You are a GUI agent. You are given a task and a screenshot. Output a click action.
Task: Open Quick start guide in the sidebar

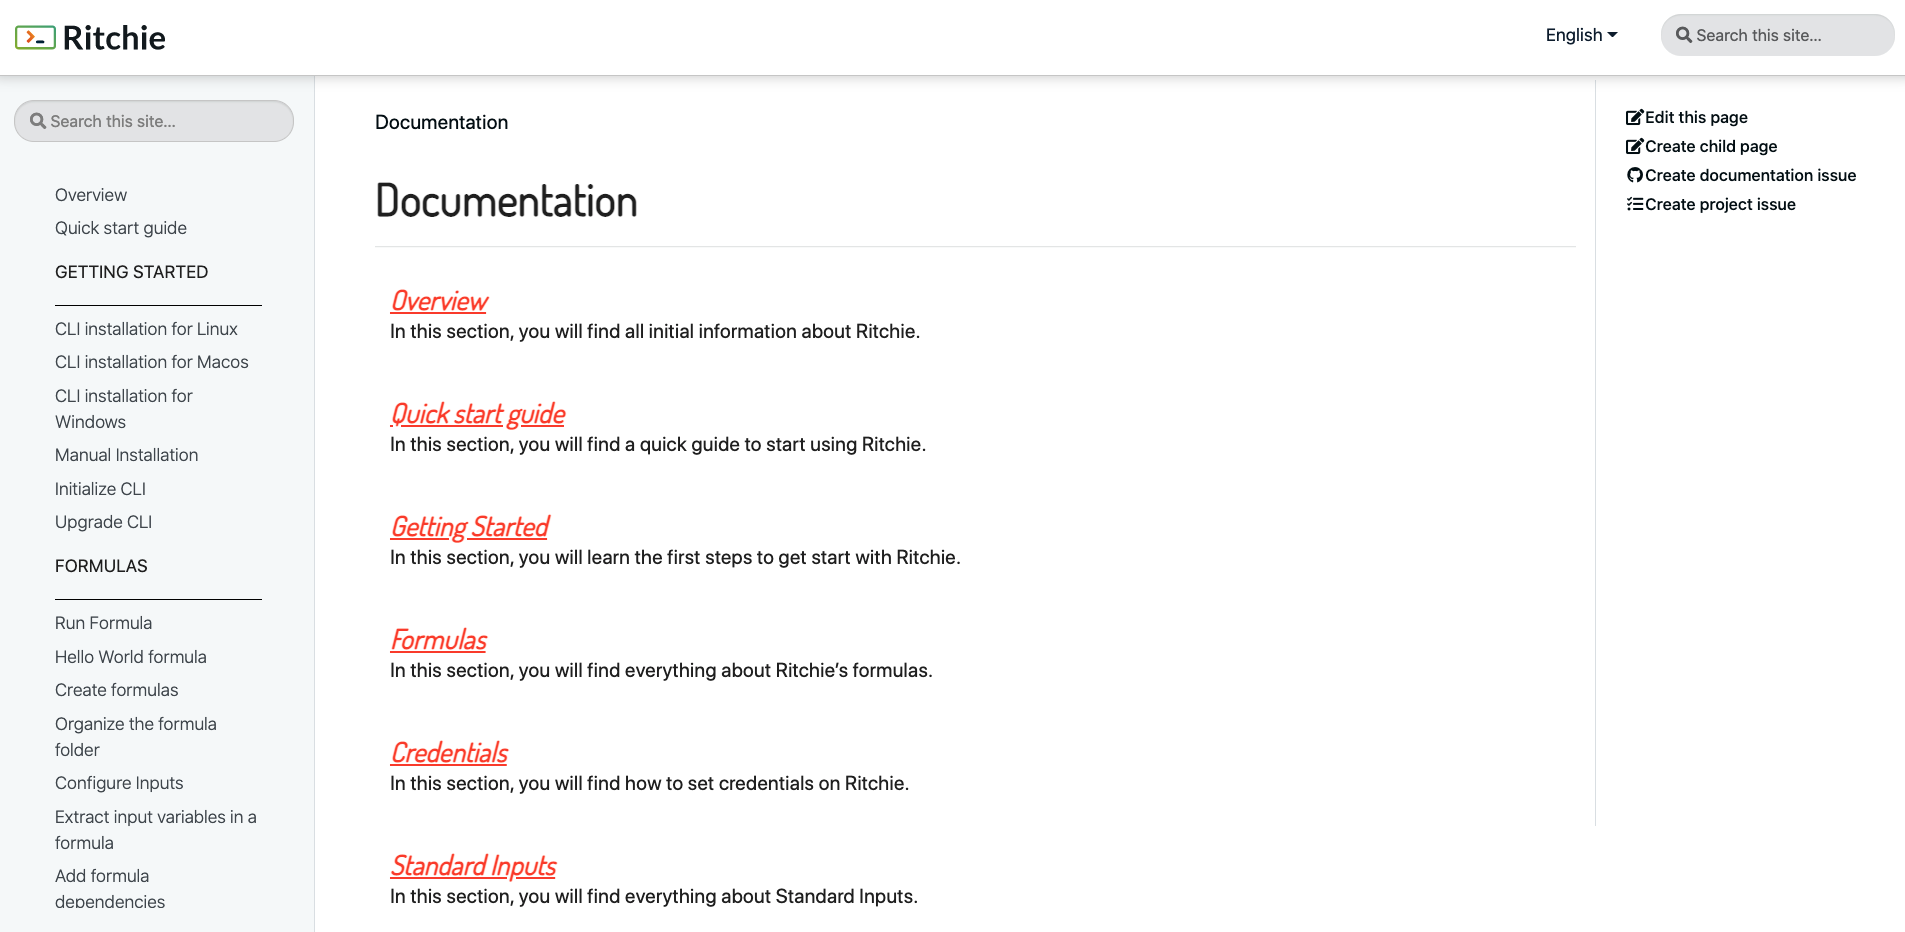pos(121,228)
